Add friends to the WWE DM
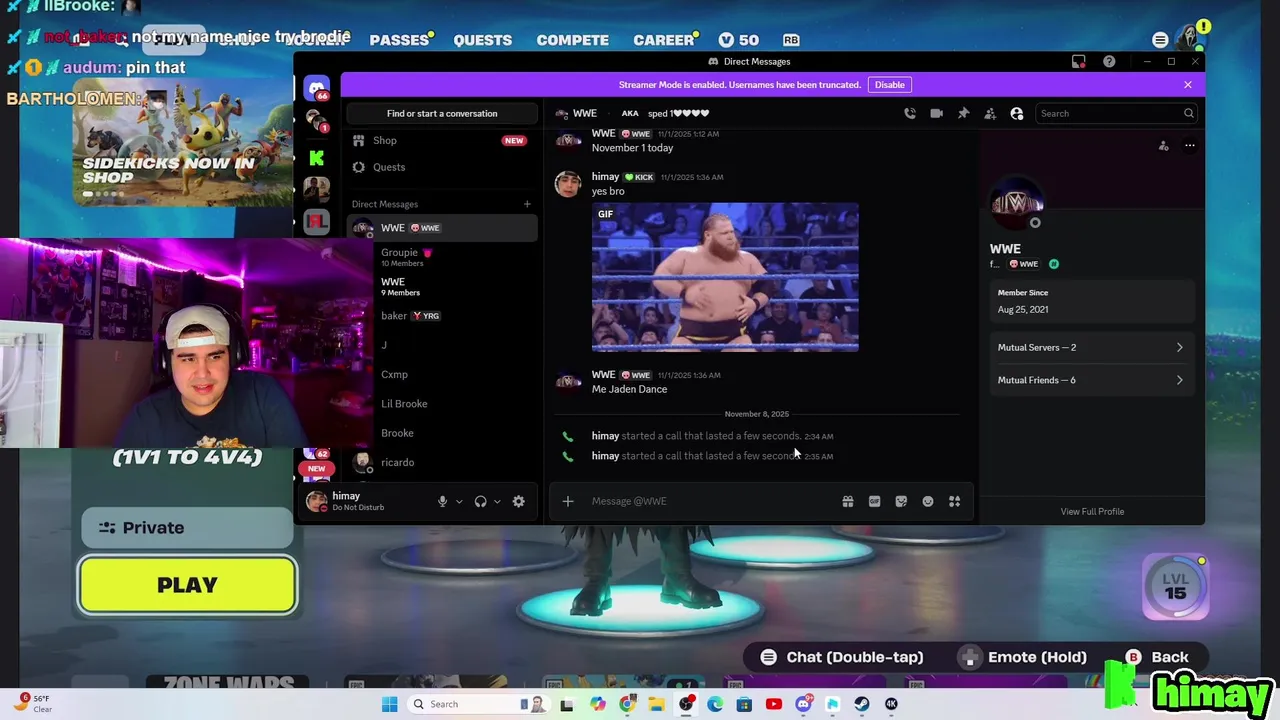Viewport: 1280px width, 720px height. (990, 113)
